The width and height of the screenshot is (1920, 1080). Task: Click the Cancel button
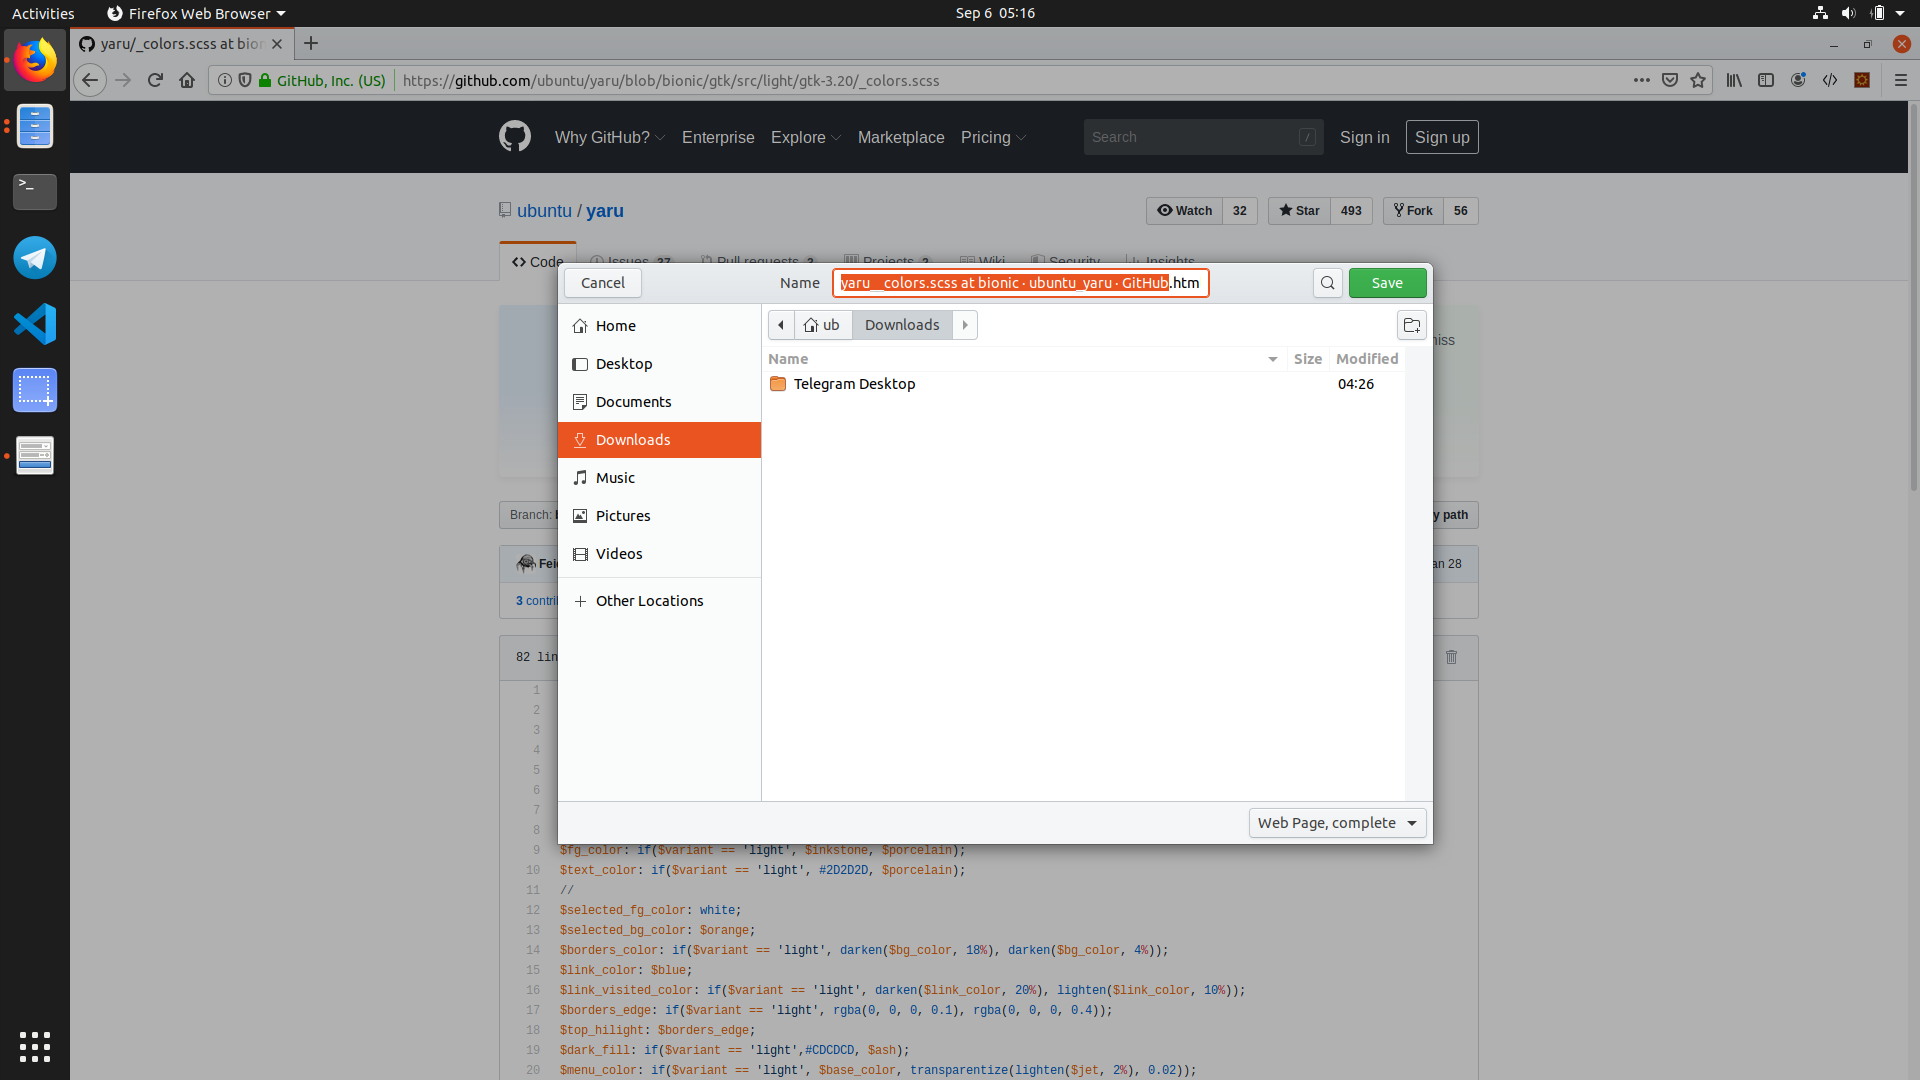pos(603,283)
